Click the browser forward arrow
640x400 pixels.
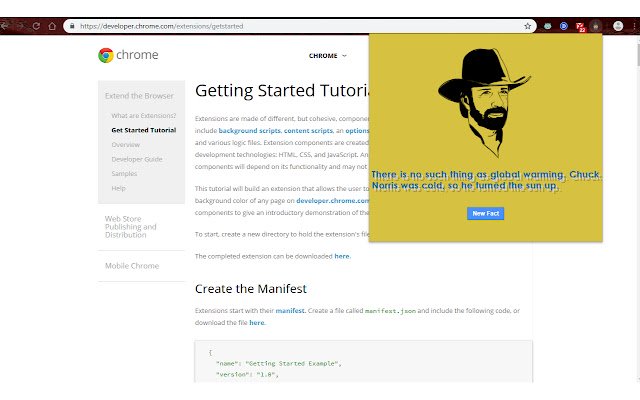point(20,26)
